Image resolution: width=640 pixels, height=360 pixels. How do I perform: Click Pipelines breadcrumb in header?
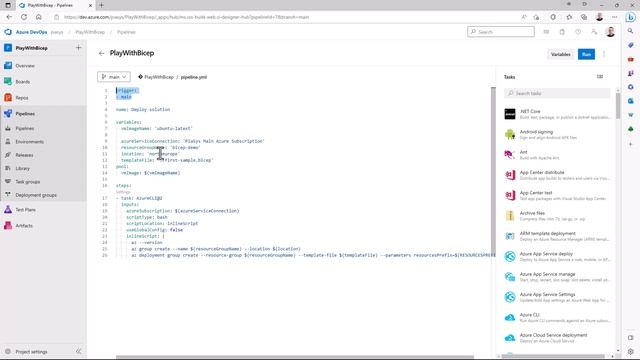(126, 32)
